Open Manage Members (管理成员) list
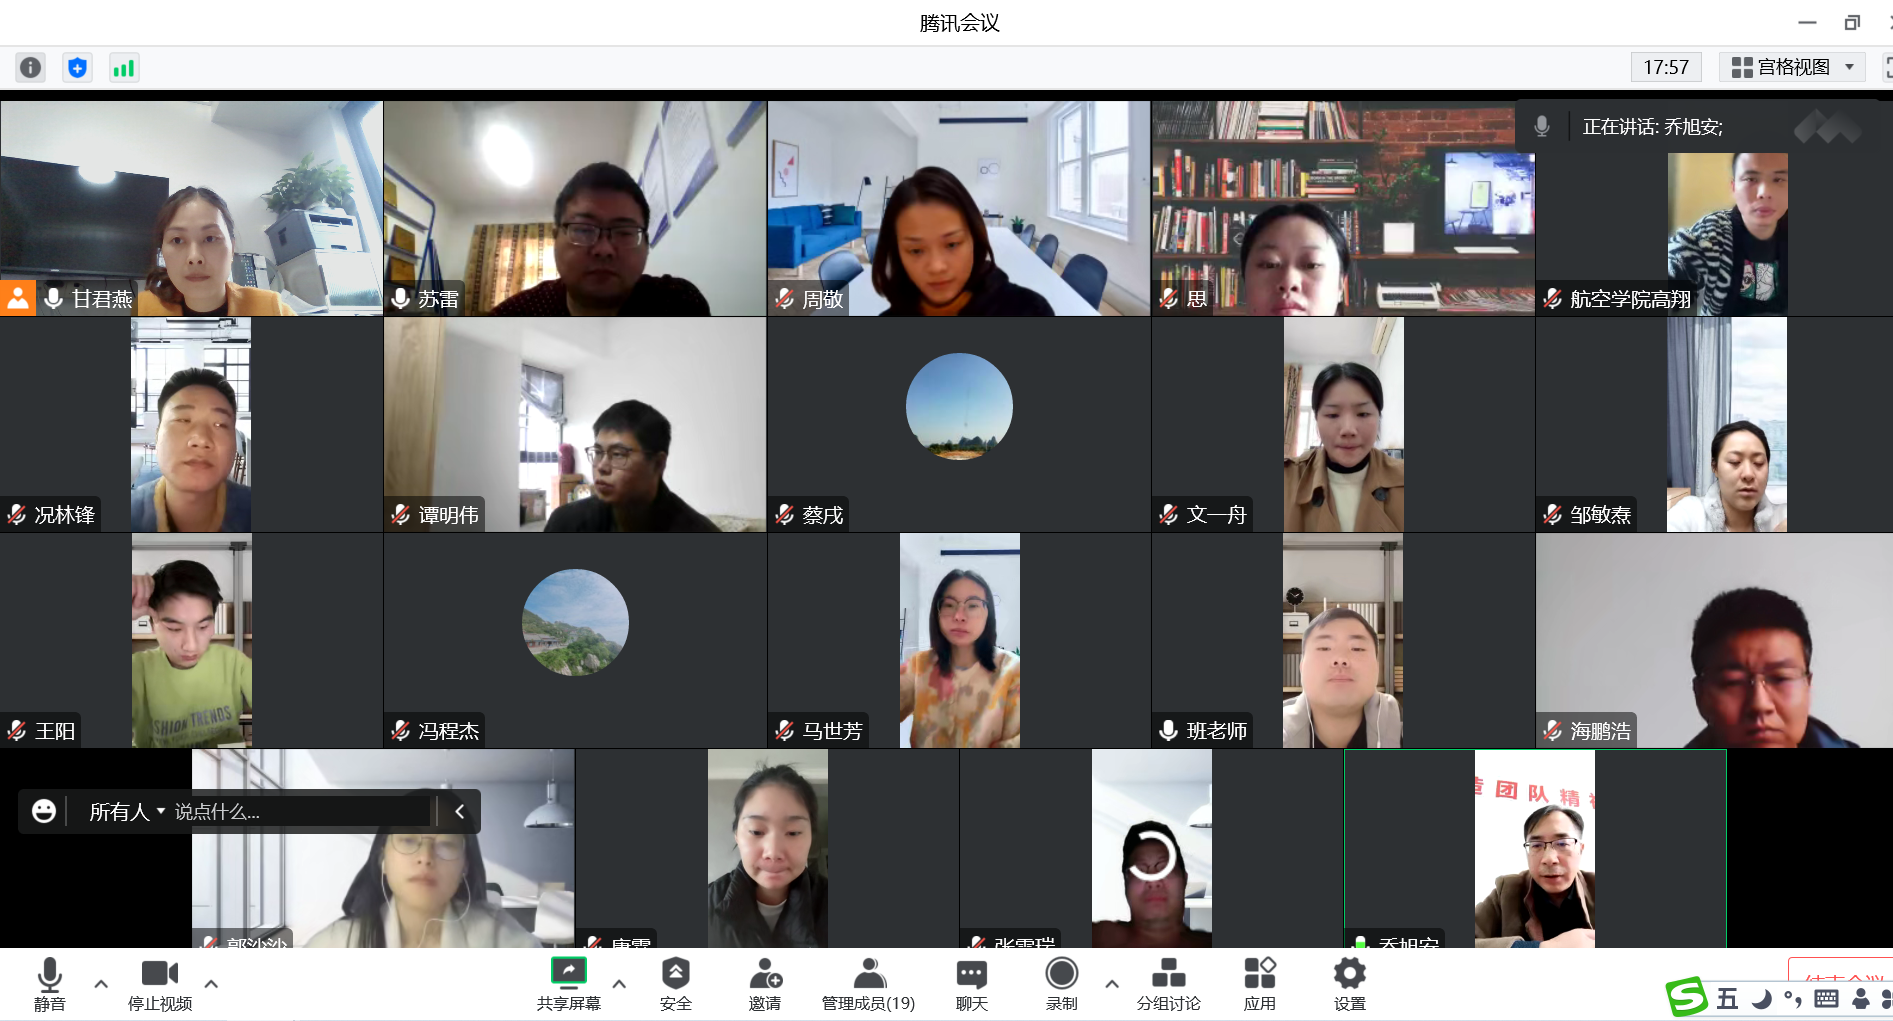The width and height of the screenshot is (1893, 1021). [x=868, y=983]
